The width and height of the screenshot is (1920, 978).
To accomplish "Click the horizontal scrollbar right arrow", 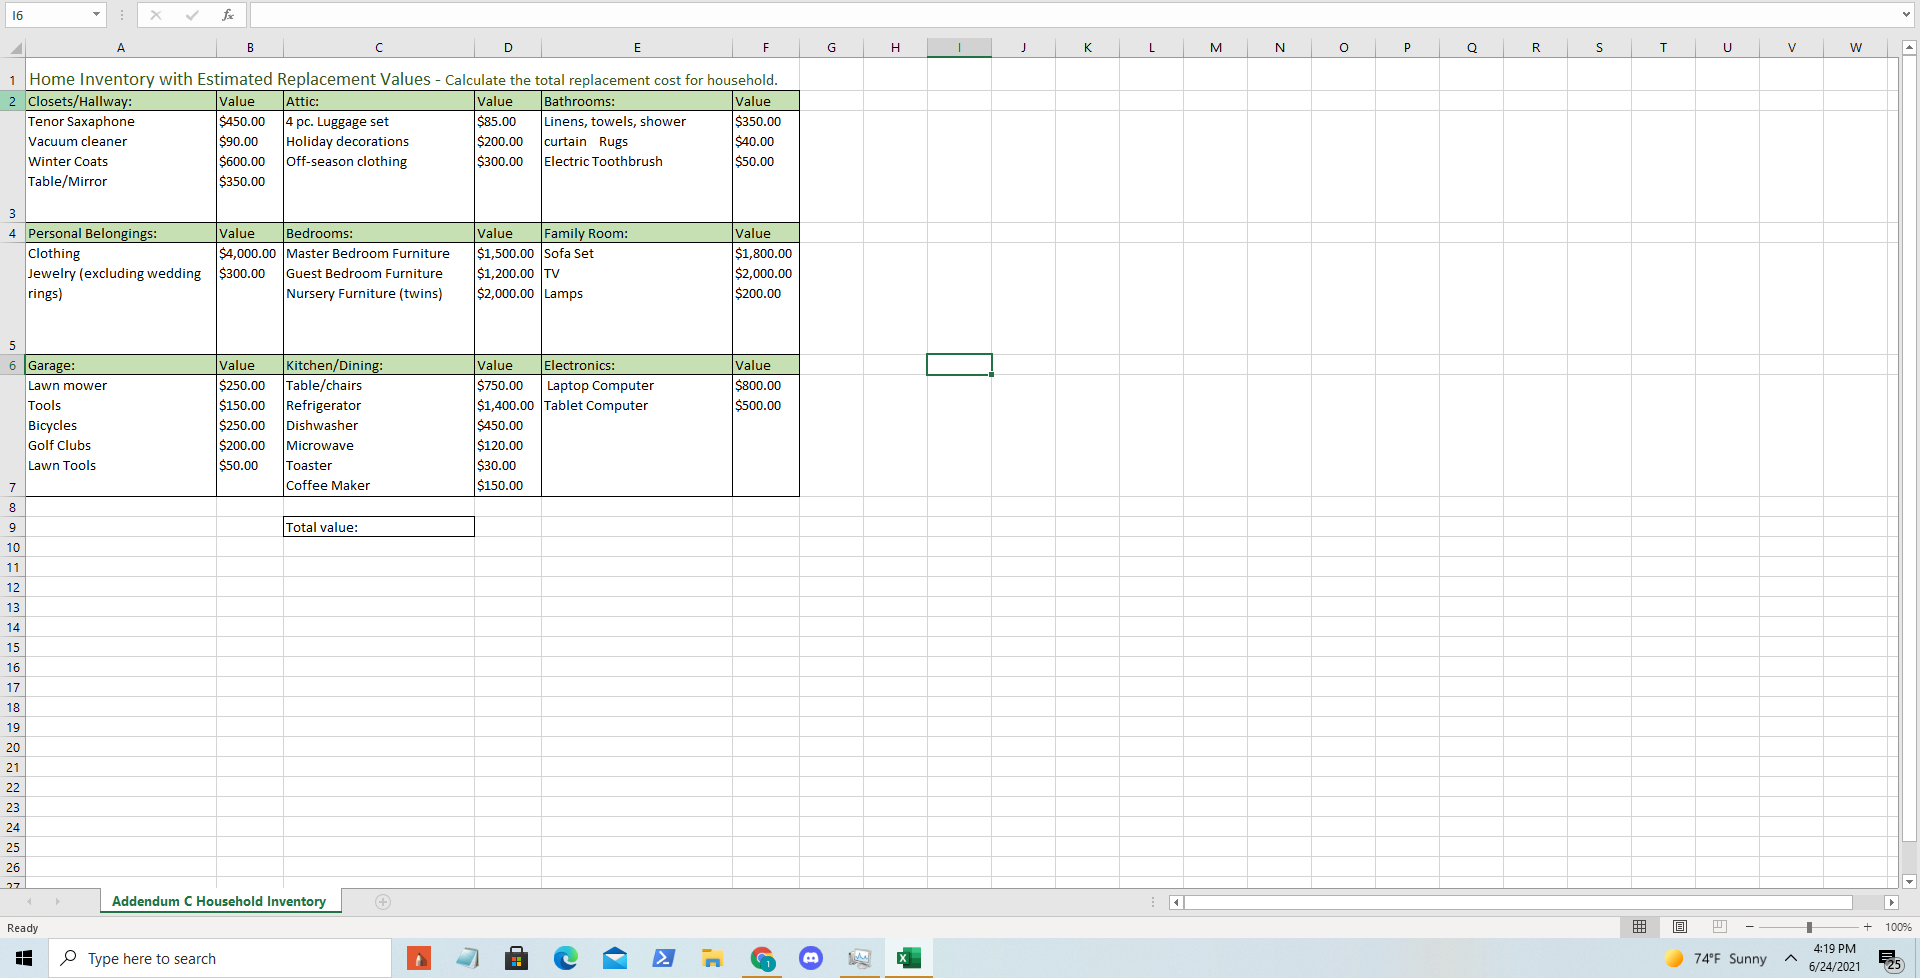I will 1891,902.
